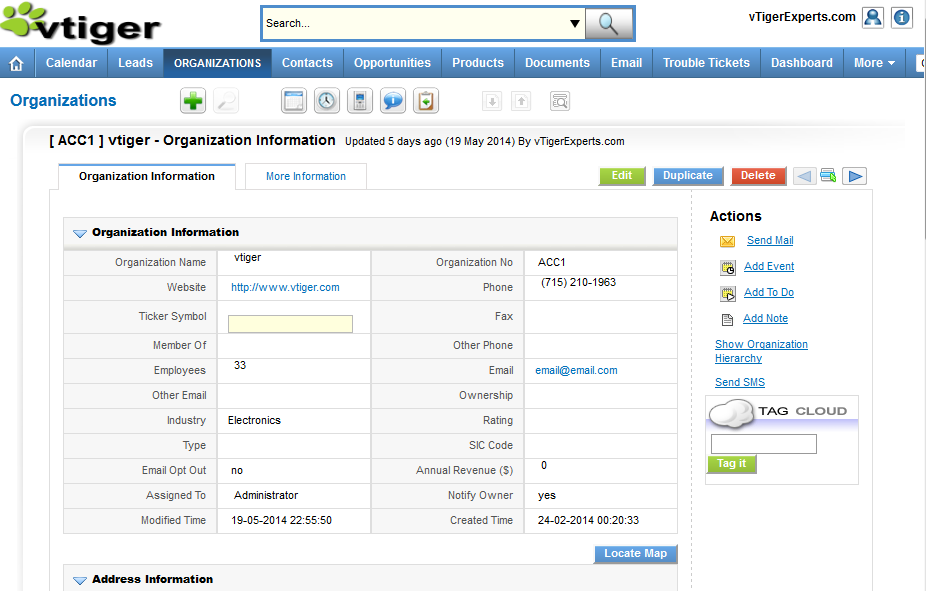This screenshot has width=926, height=591.
Task: Open the calculator toolbar icon
Action: (360, 101)
